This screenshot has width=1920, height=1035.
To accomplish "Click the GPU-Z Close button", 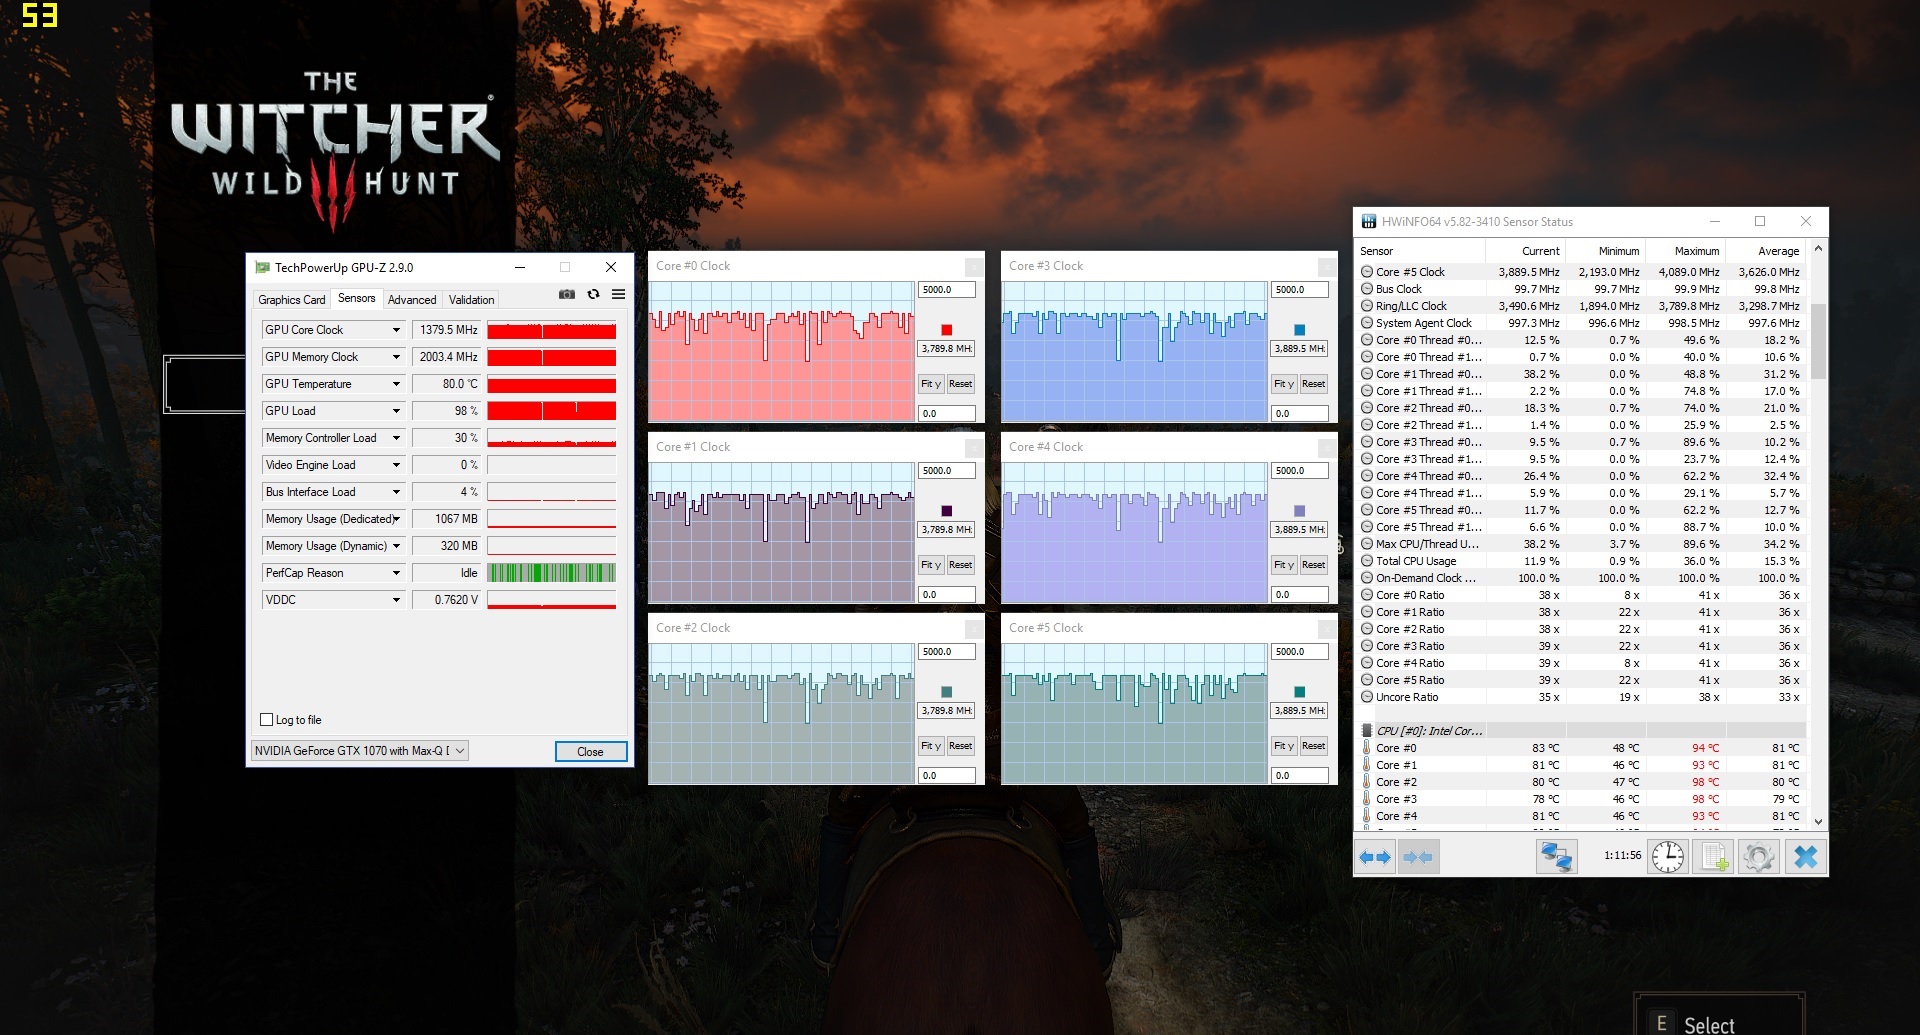I will point(590,752).
